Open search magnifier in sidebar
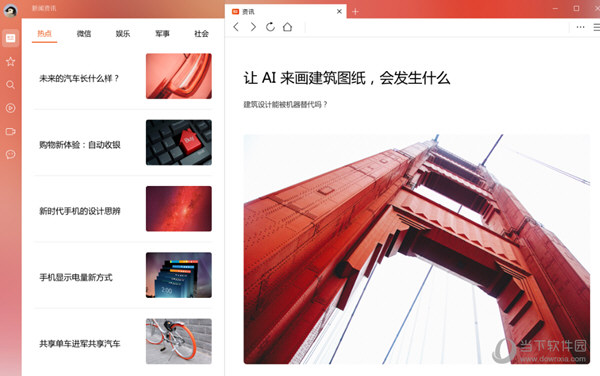600x376 pixels. [x=10, y=85]
